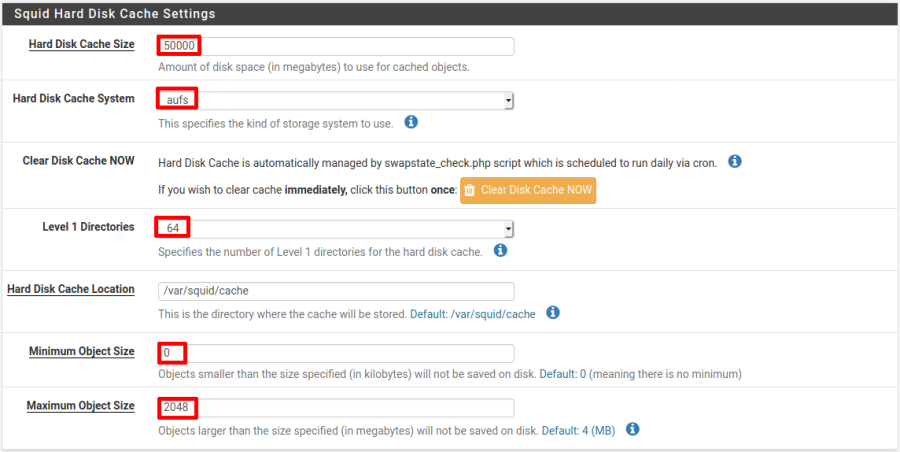Viewport: 900px width, 452px height.
Task: Click the underlined Hard Disk Cache Location label
Action: click(x=70, y=289)
